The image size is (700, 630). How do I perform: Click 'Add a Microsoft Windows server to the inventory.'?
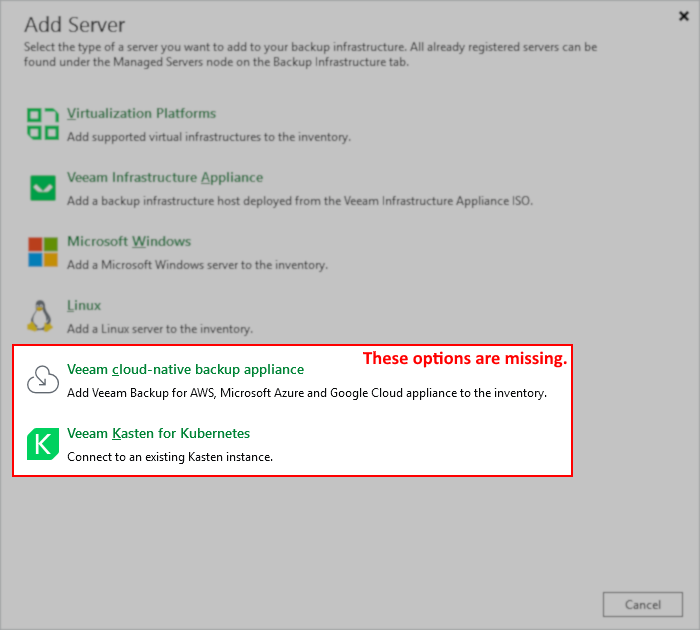click(197, 265)
